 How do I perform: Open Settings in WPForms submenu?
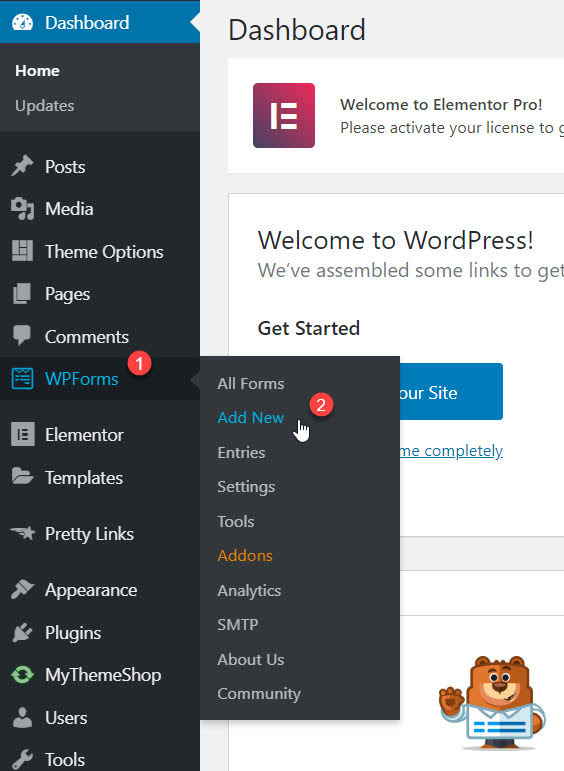point(246,487)
